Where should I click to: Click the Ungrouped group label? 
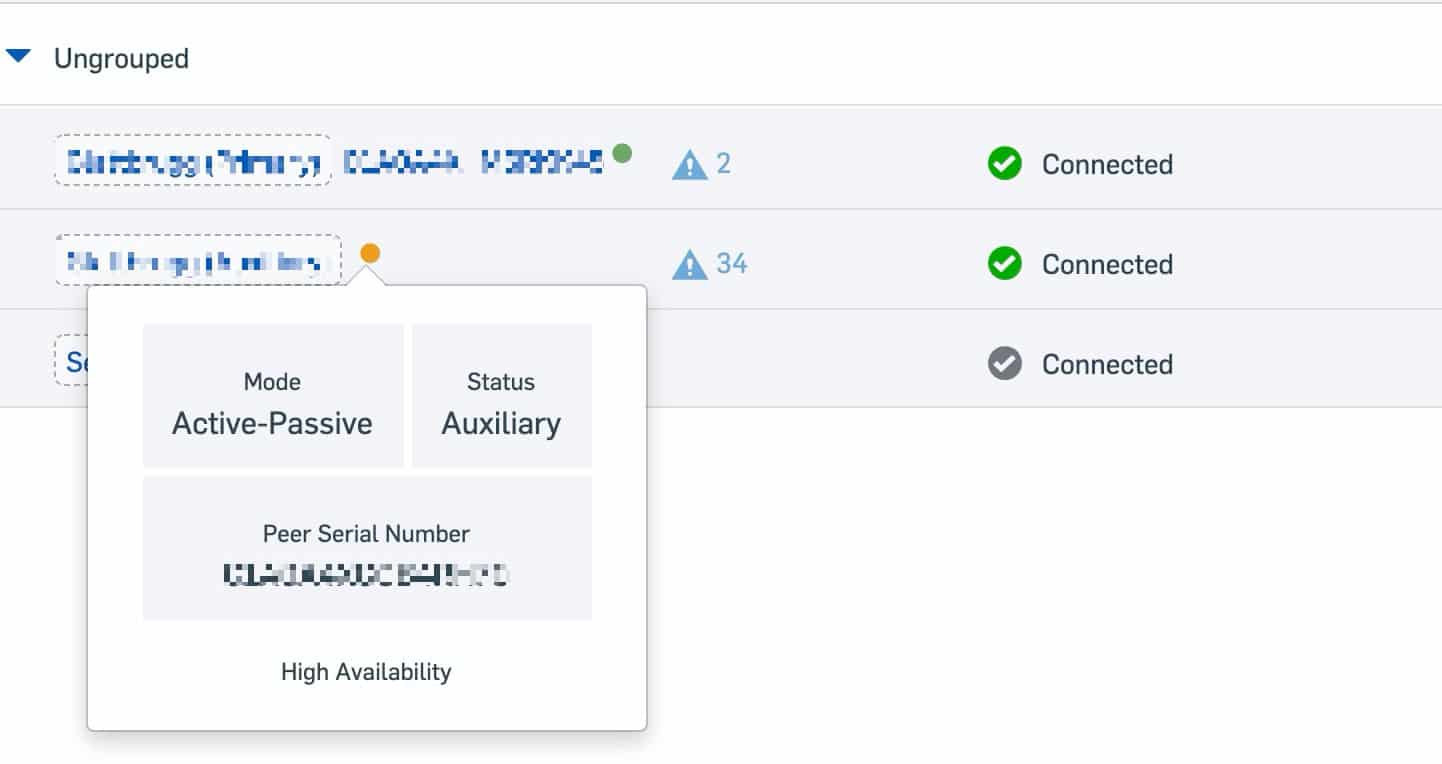121,59
